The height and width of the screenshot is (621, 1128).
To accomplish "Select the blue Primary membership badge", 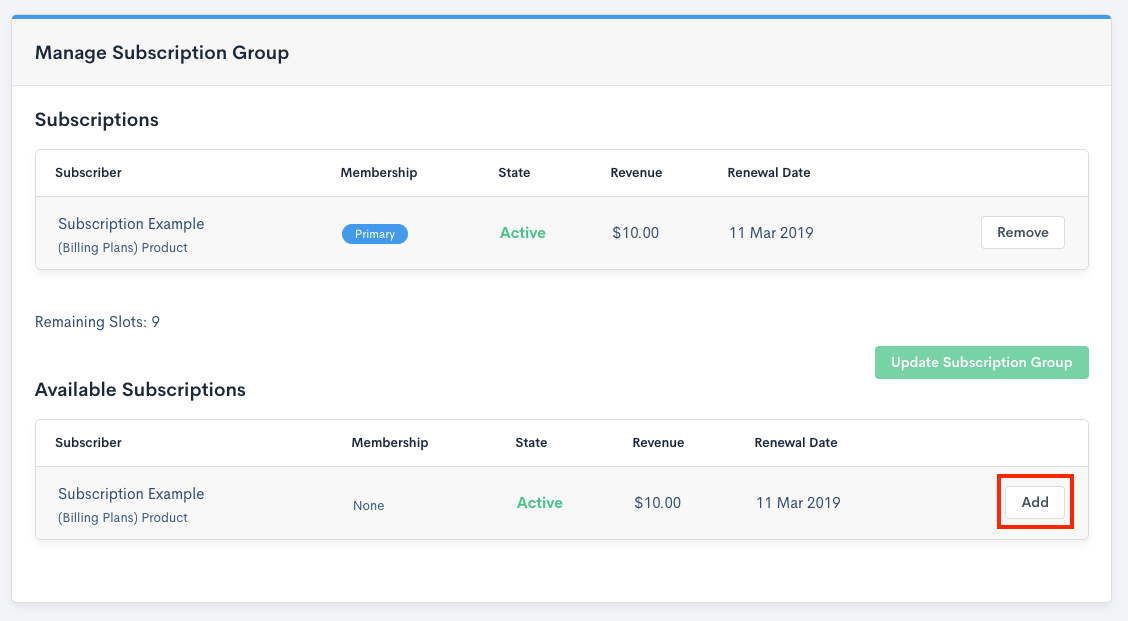I will click(375, 234).
